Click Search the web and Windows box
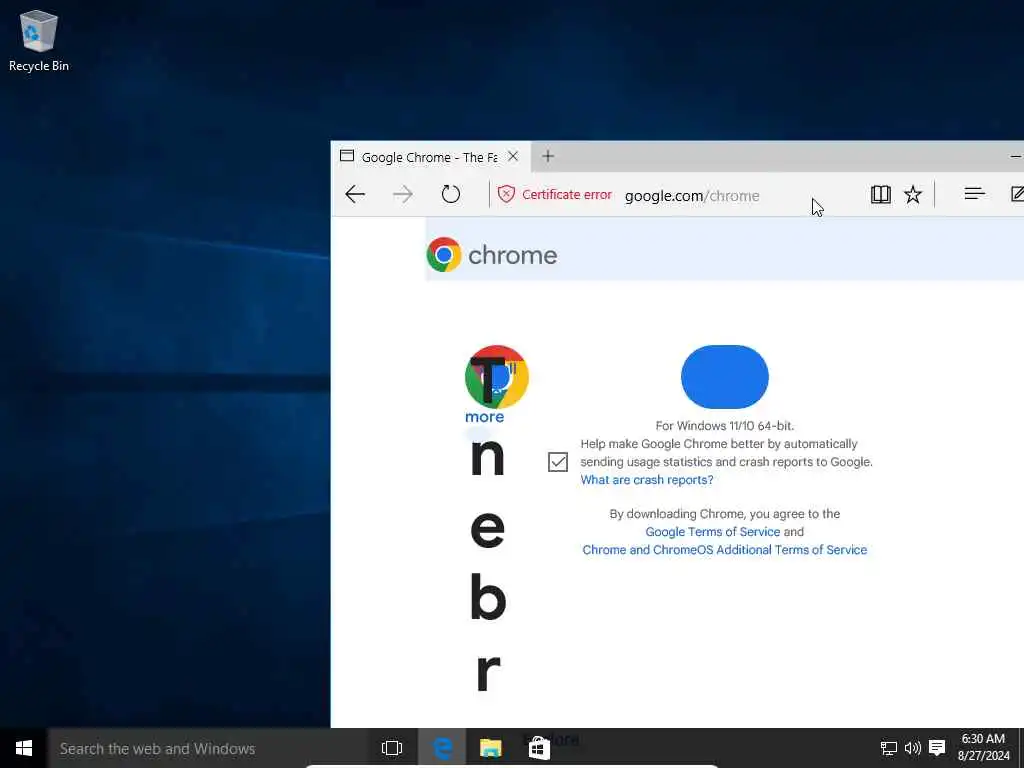Image resolution: width=1024 pixels, height=768 pixels. point(208,748)
